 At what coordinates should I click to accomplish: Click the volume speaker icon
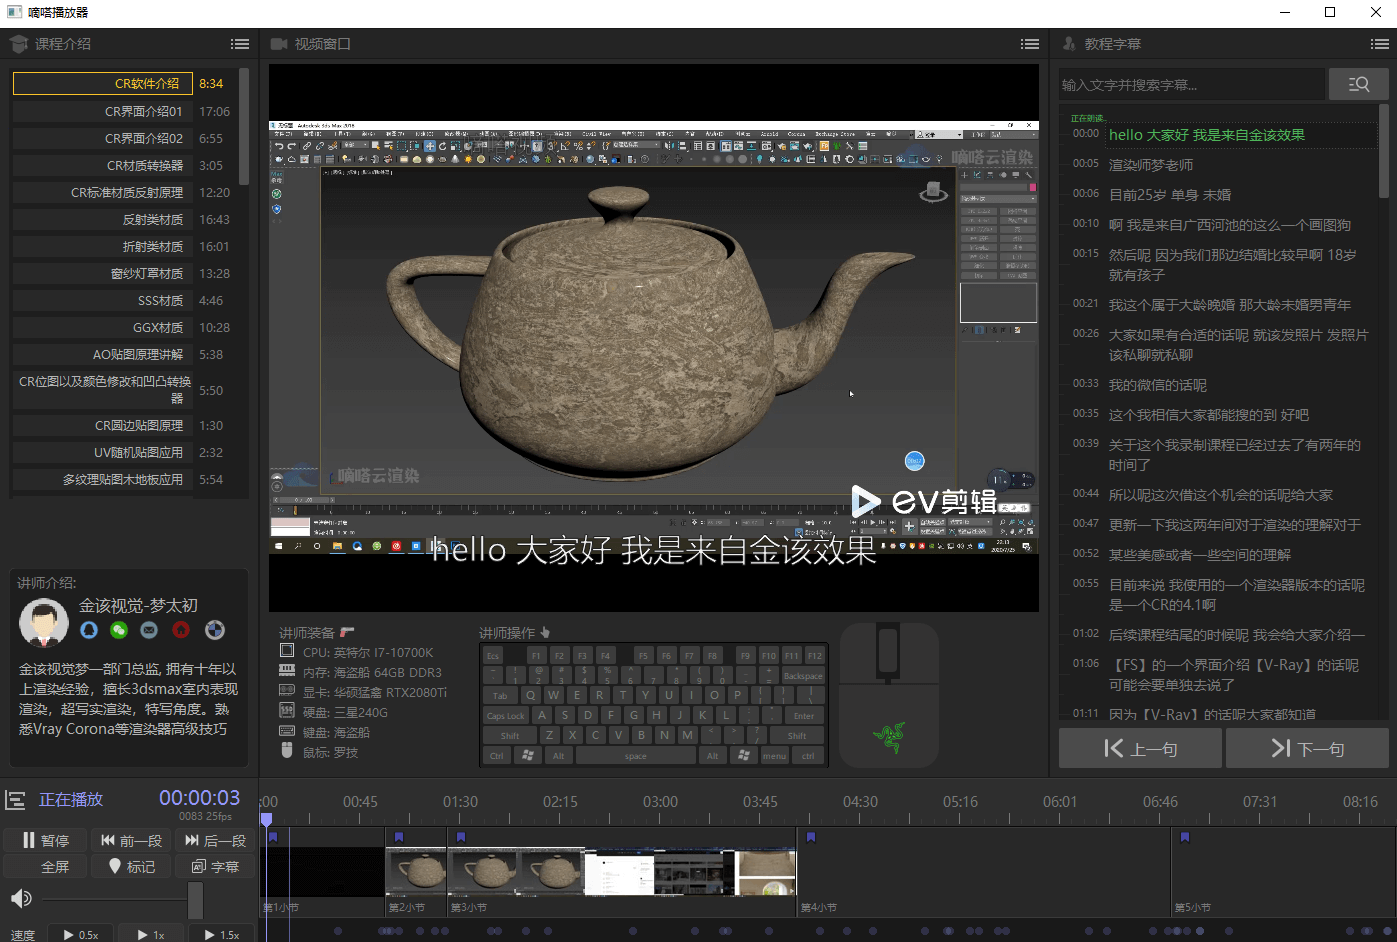coord(20,898)
